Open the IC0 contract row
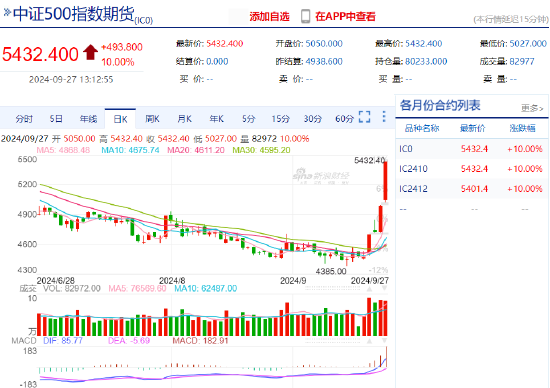 pyautogui.click(x=472, y=149)
